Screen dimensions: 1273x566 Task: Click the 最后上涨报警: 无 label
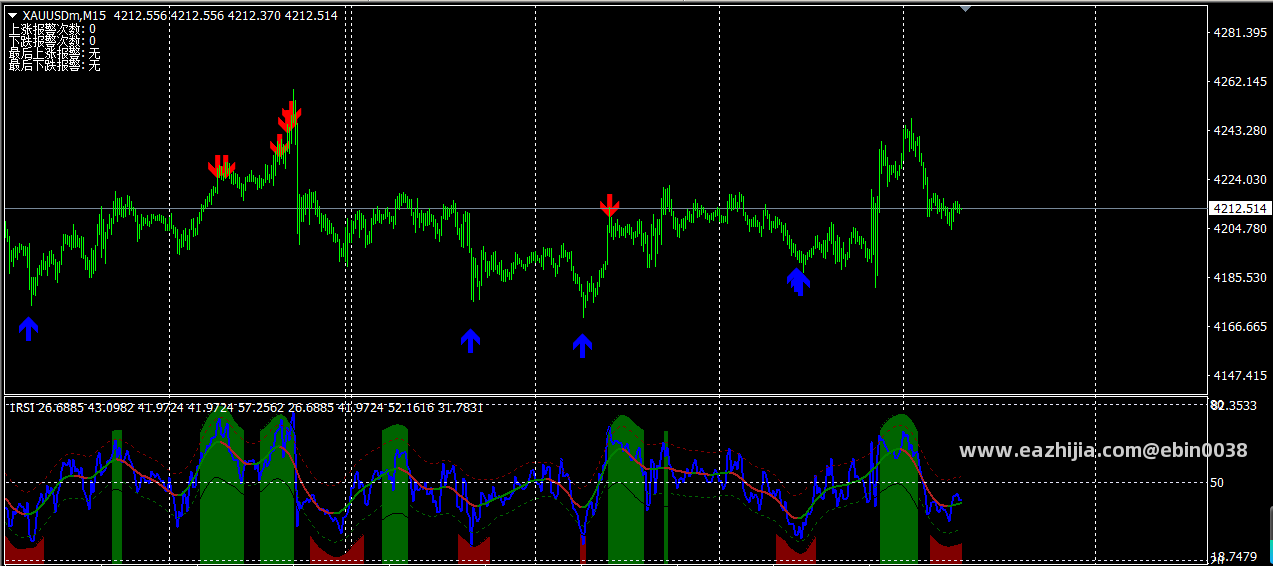[x=54, y=53]
